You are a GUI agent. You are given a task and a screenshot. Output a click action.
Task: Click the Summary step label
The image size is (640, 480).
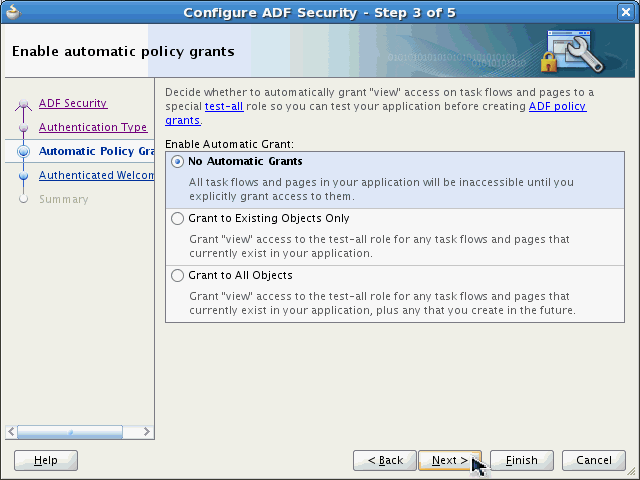(64, 199)
